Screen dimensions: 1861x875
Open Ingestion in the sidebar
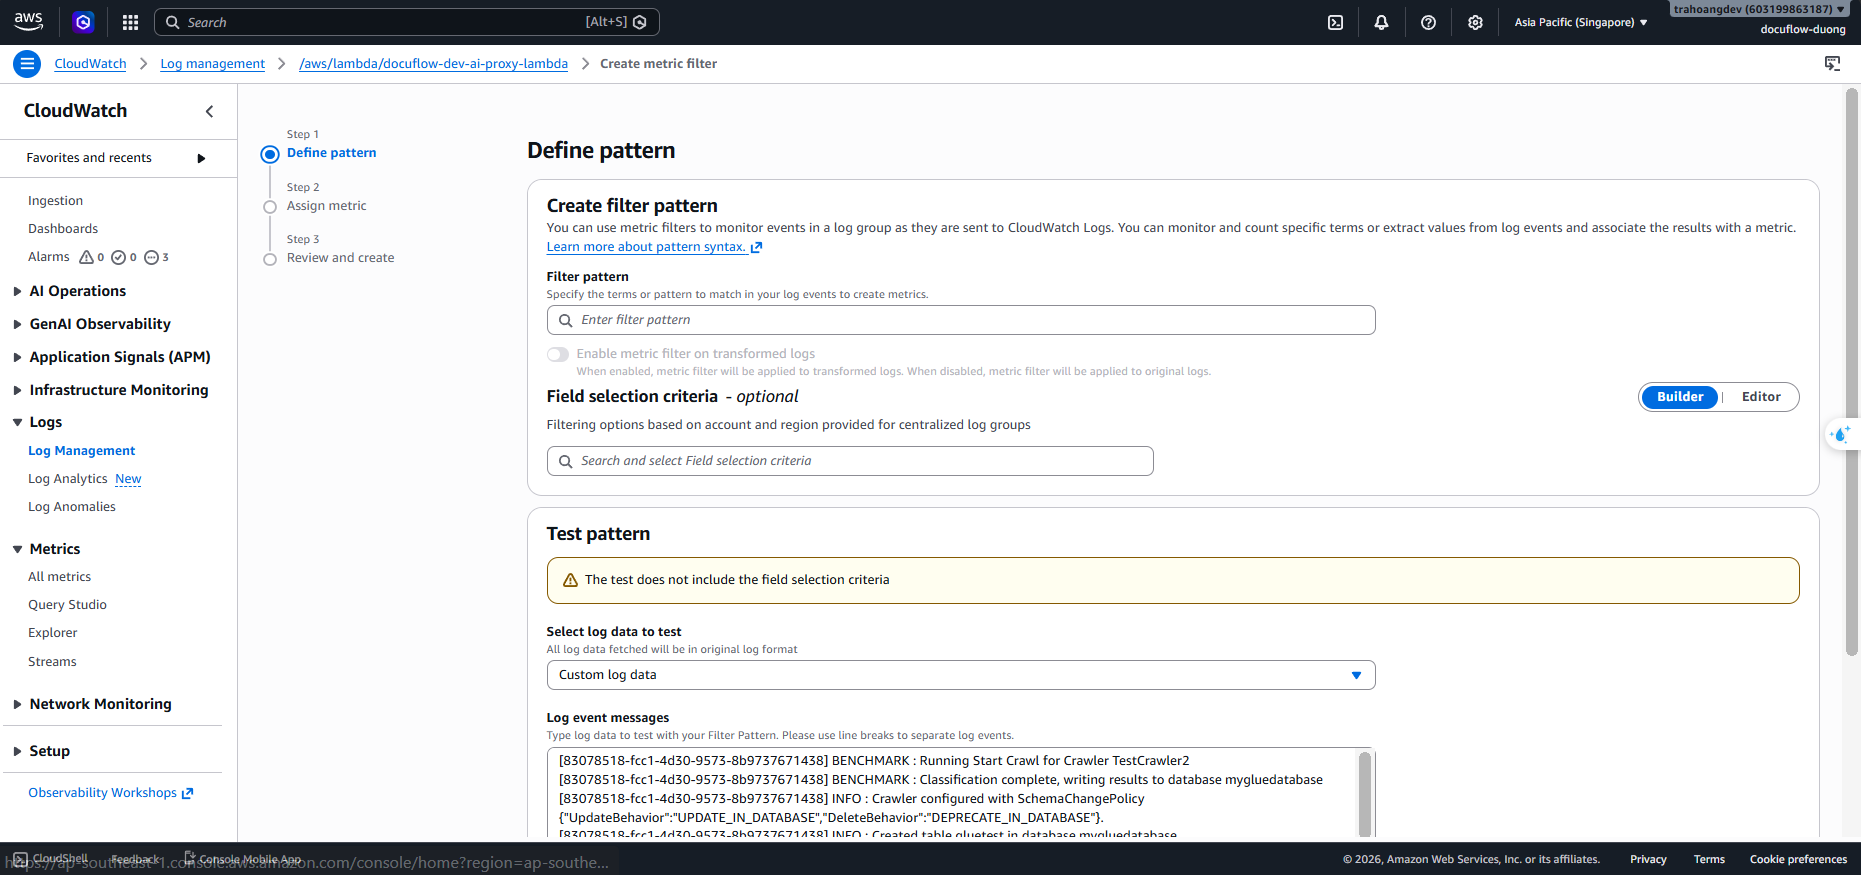pyautogui.click(x=55, y=201)
